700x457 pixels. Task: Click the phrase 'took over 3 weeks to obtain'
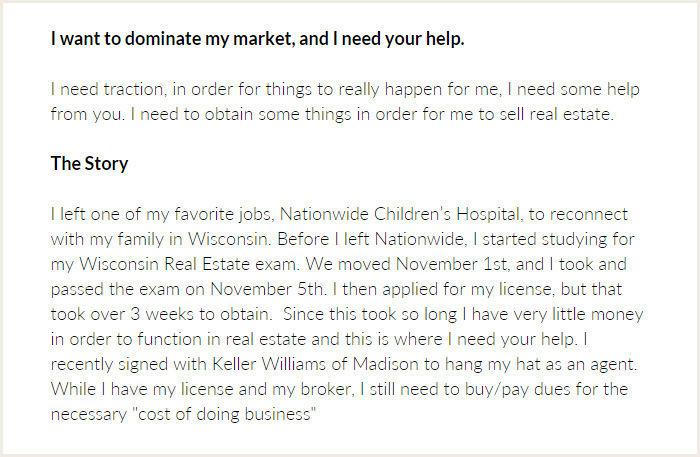tap(161, 315)
